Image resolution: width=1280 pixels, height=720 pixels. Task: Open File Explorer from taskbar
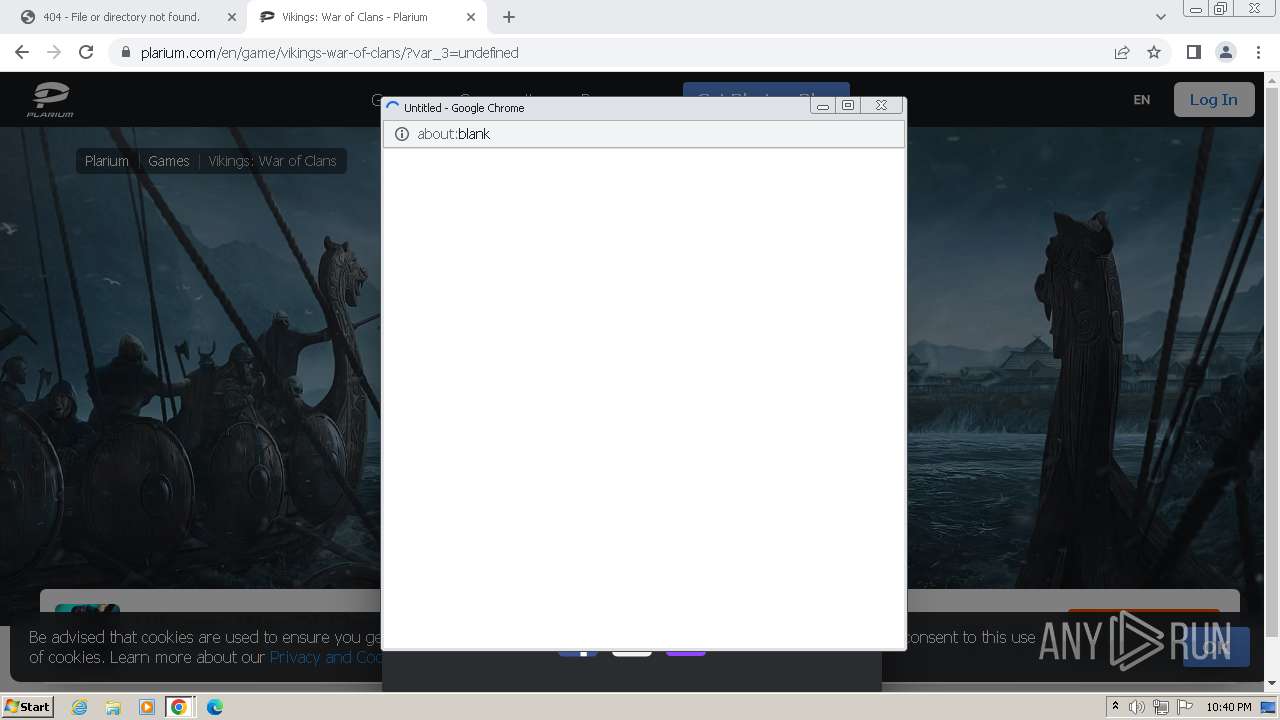pyautogui.click(x=113, y=707)
